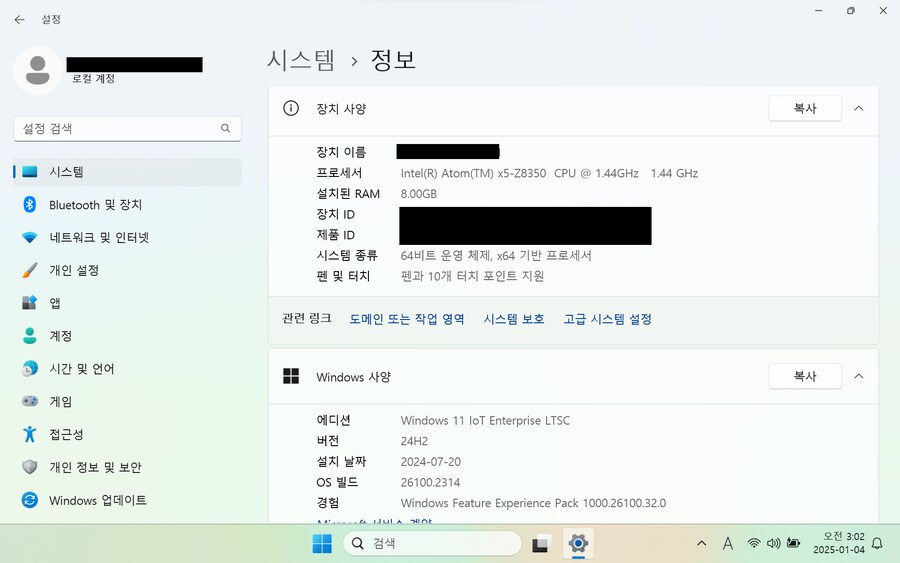Image resolution: width=900 pixels, height=563 pixels.
Task: Copy device specs with 복사 button
Action: [x=804, y=109]
